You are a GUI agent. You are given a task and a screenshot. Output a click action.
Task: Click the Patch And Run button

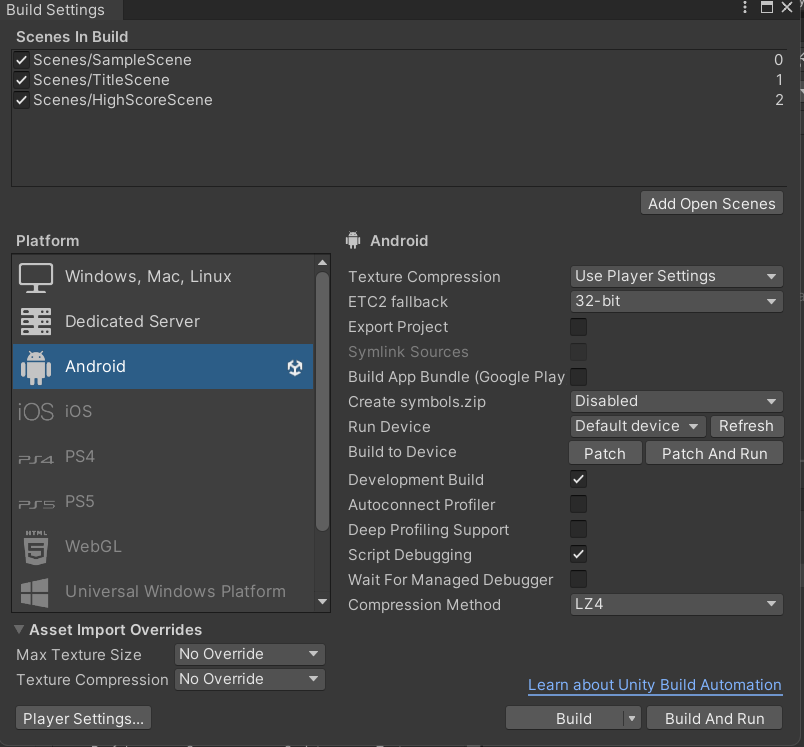coord(714,454)
